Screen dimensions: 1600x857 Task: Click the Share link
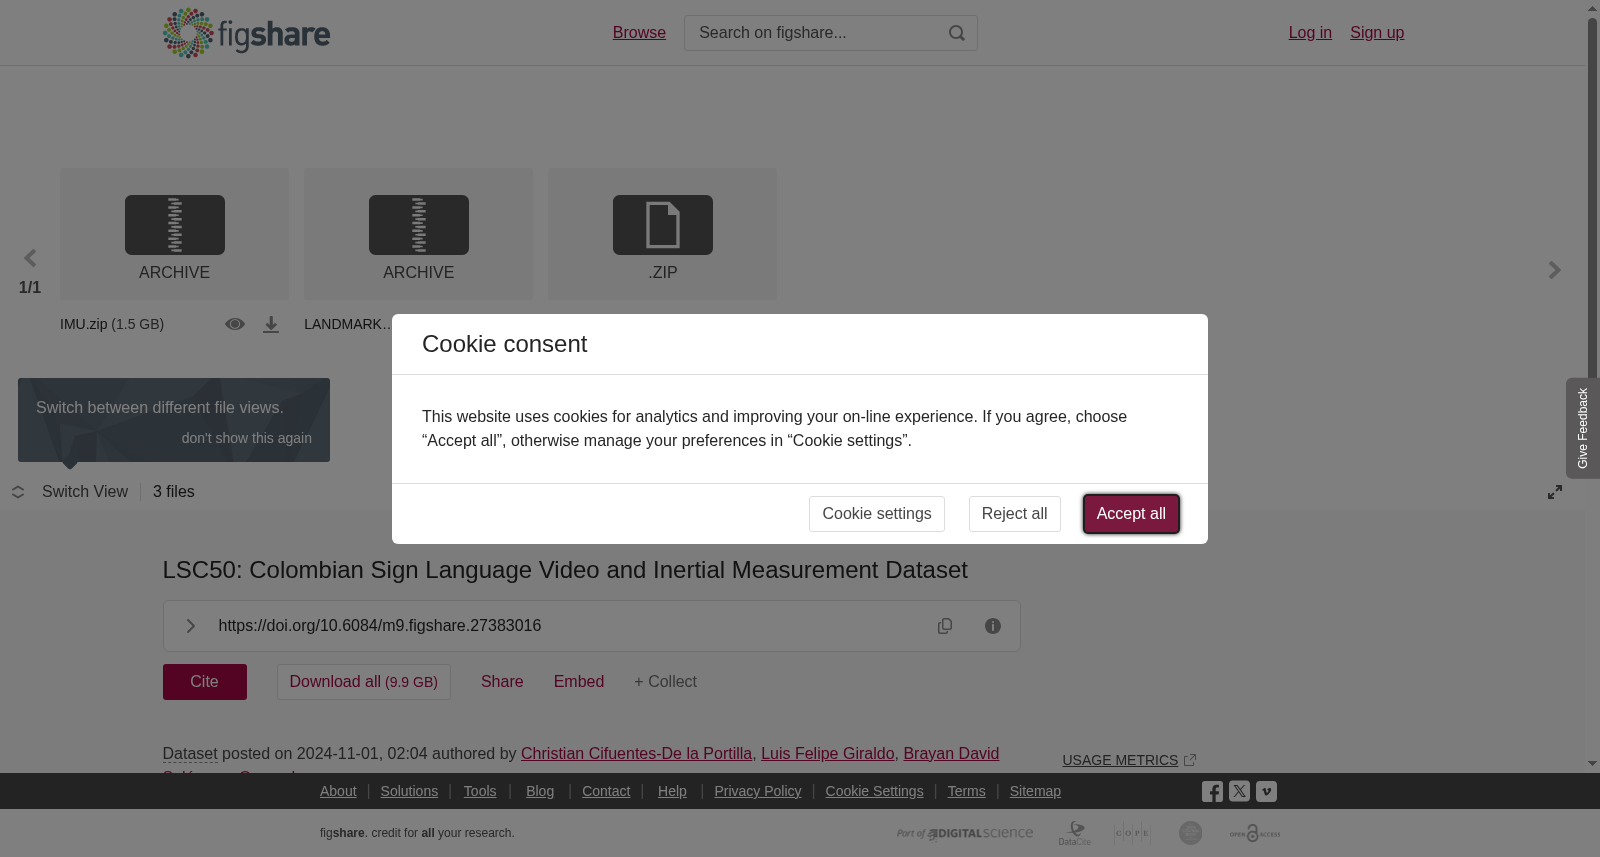click(x=502, y=682)
